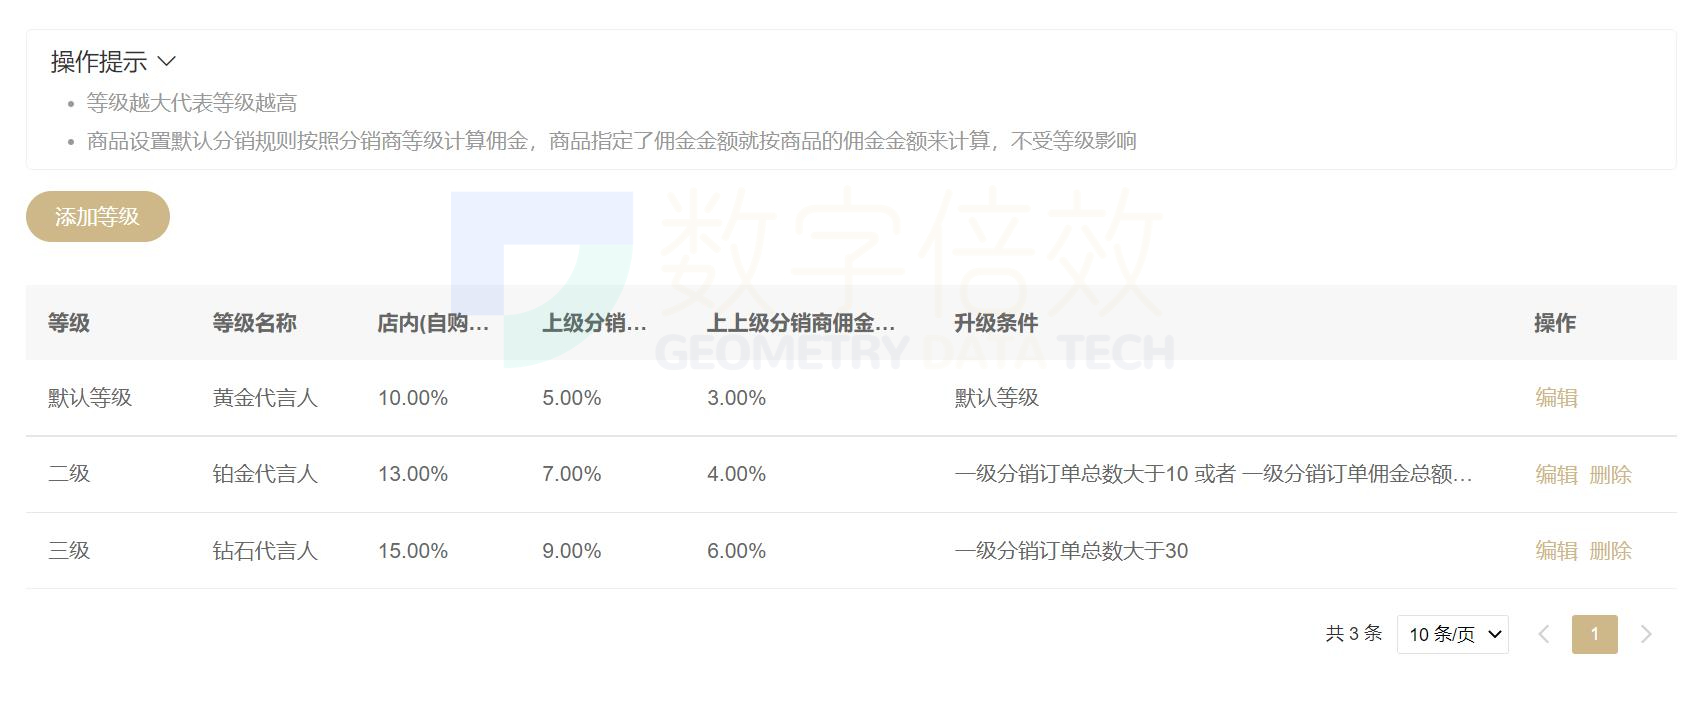Click the 操作提示 title text
This screenshot has width=1705, height=720.
click(99, 62)
